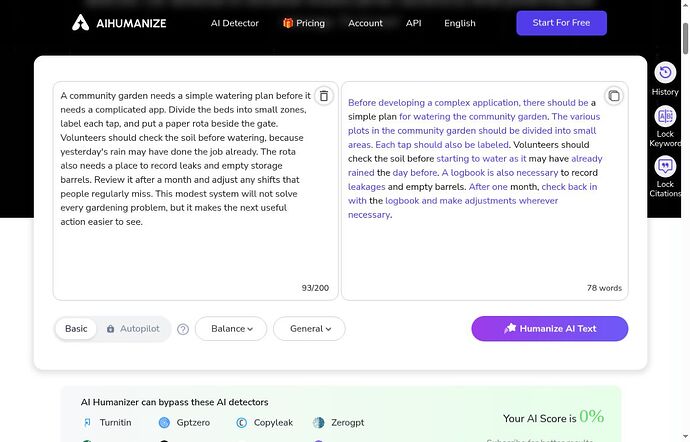Open the AI Detector page

235,23
